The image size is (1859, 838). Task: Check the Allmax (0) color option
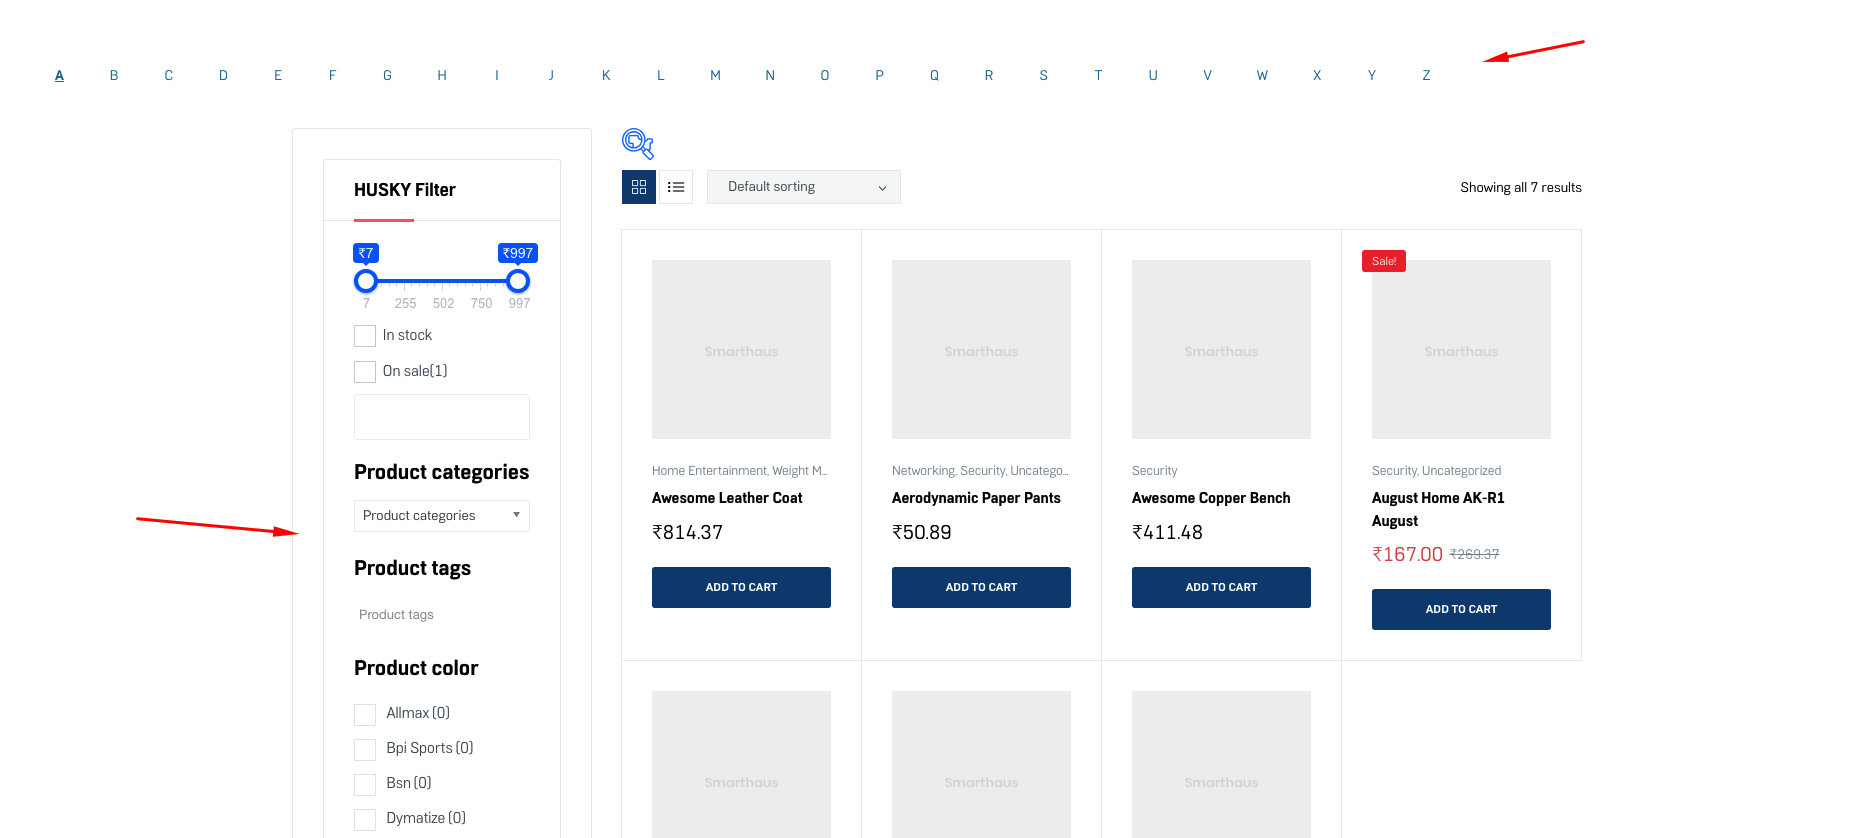365,714
